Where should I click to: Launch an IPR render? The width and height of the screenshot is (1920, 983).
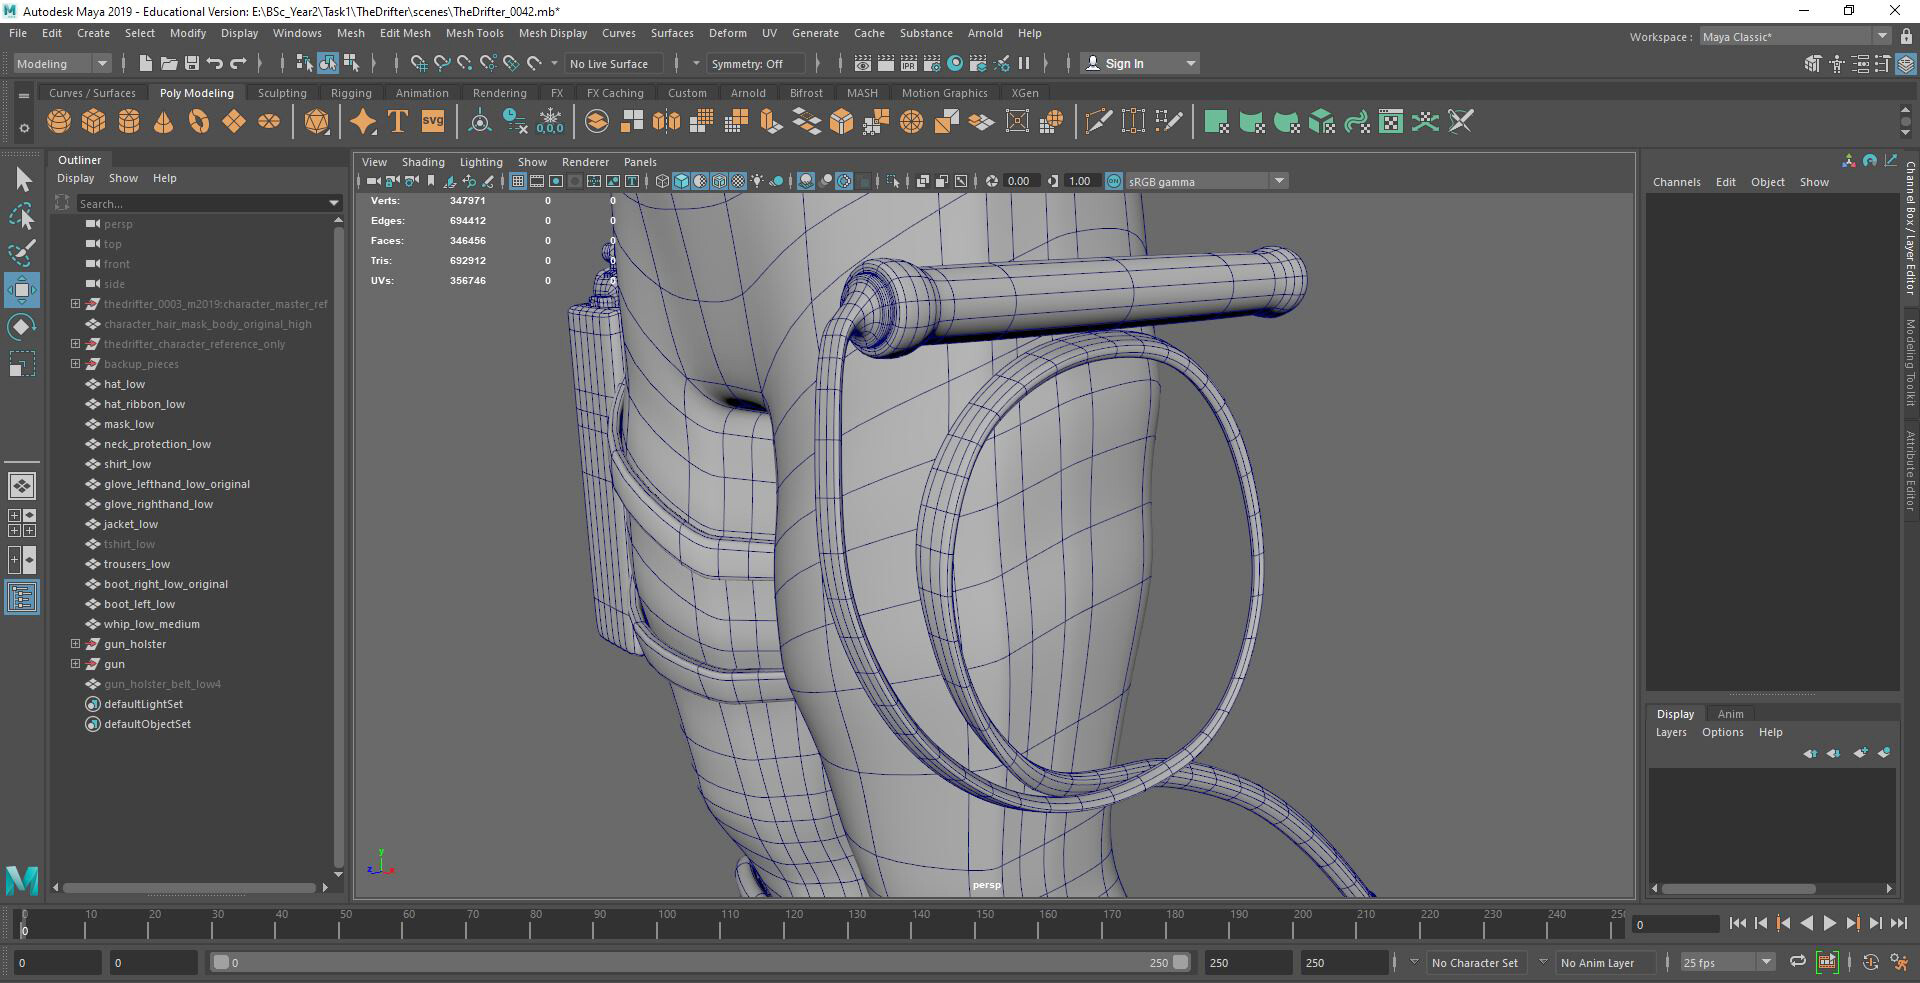click(x=908, y=63)
